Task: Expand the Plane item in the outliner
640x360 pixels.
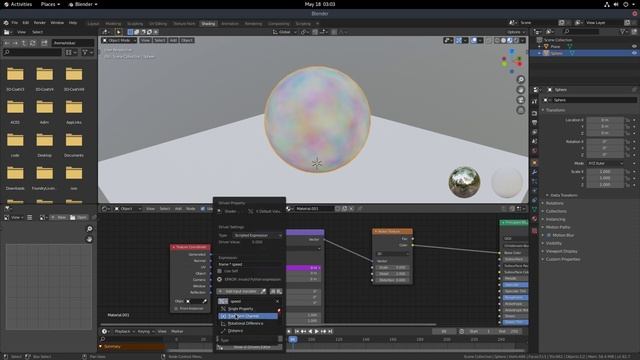Action: (539, 47)
